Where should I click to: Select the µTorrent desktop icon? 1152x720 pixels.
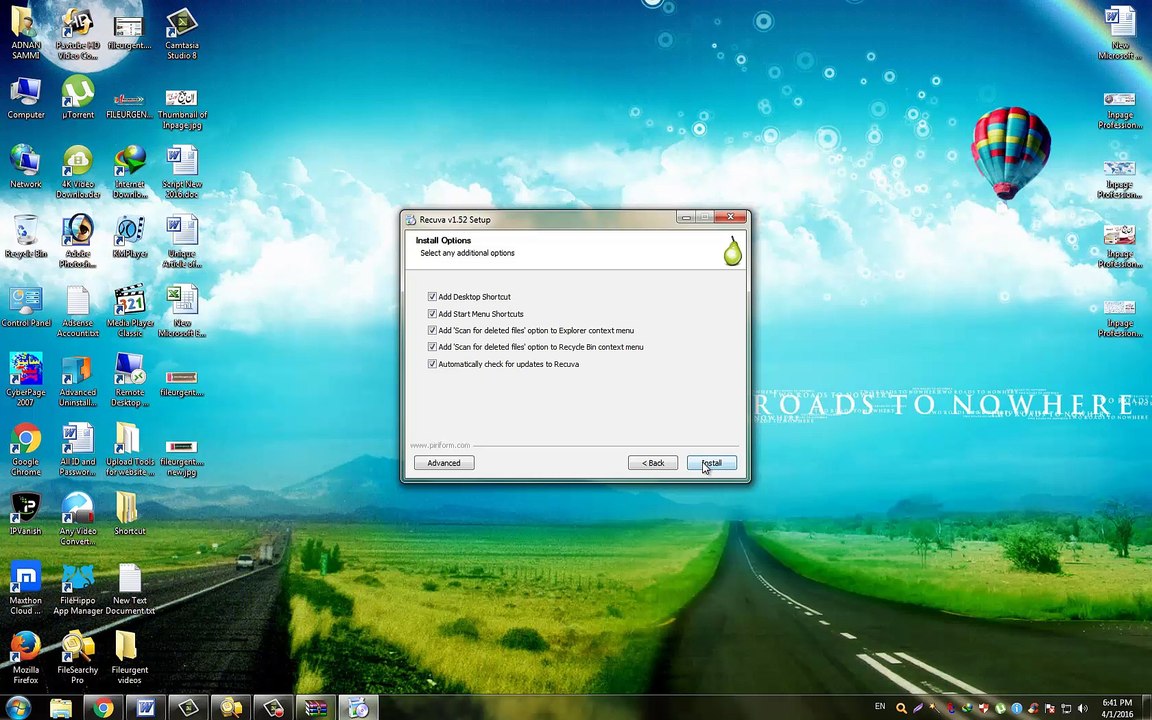coord(78,97)
